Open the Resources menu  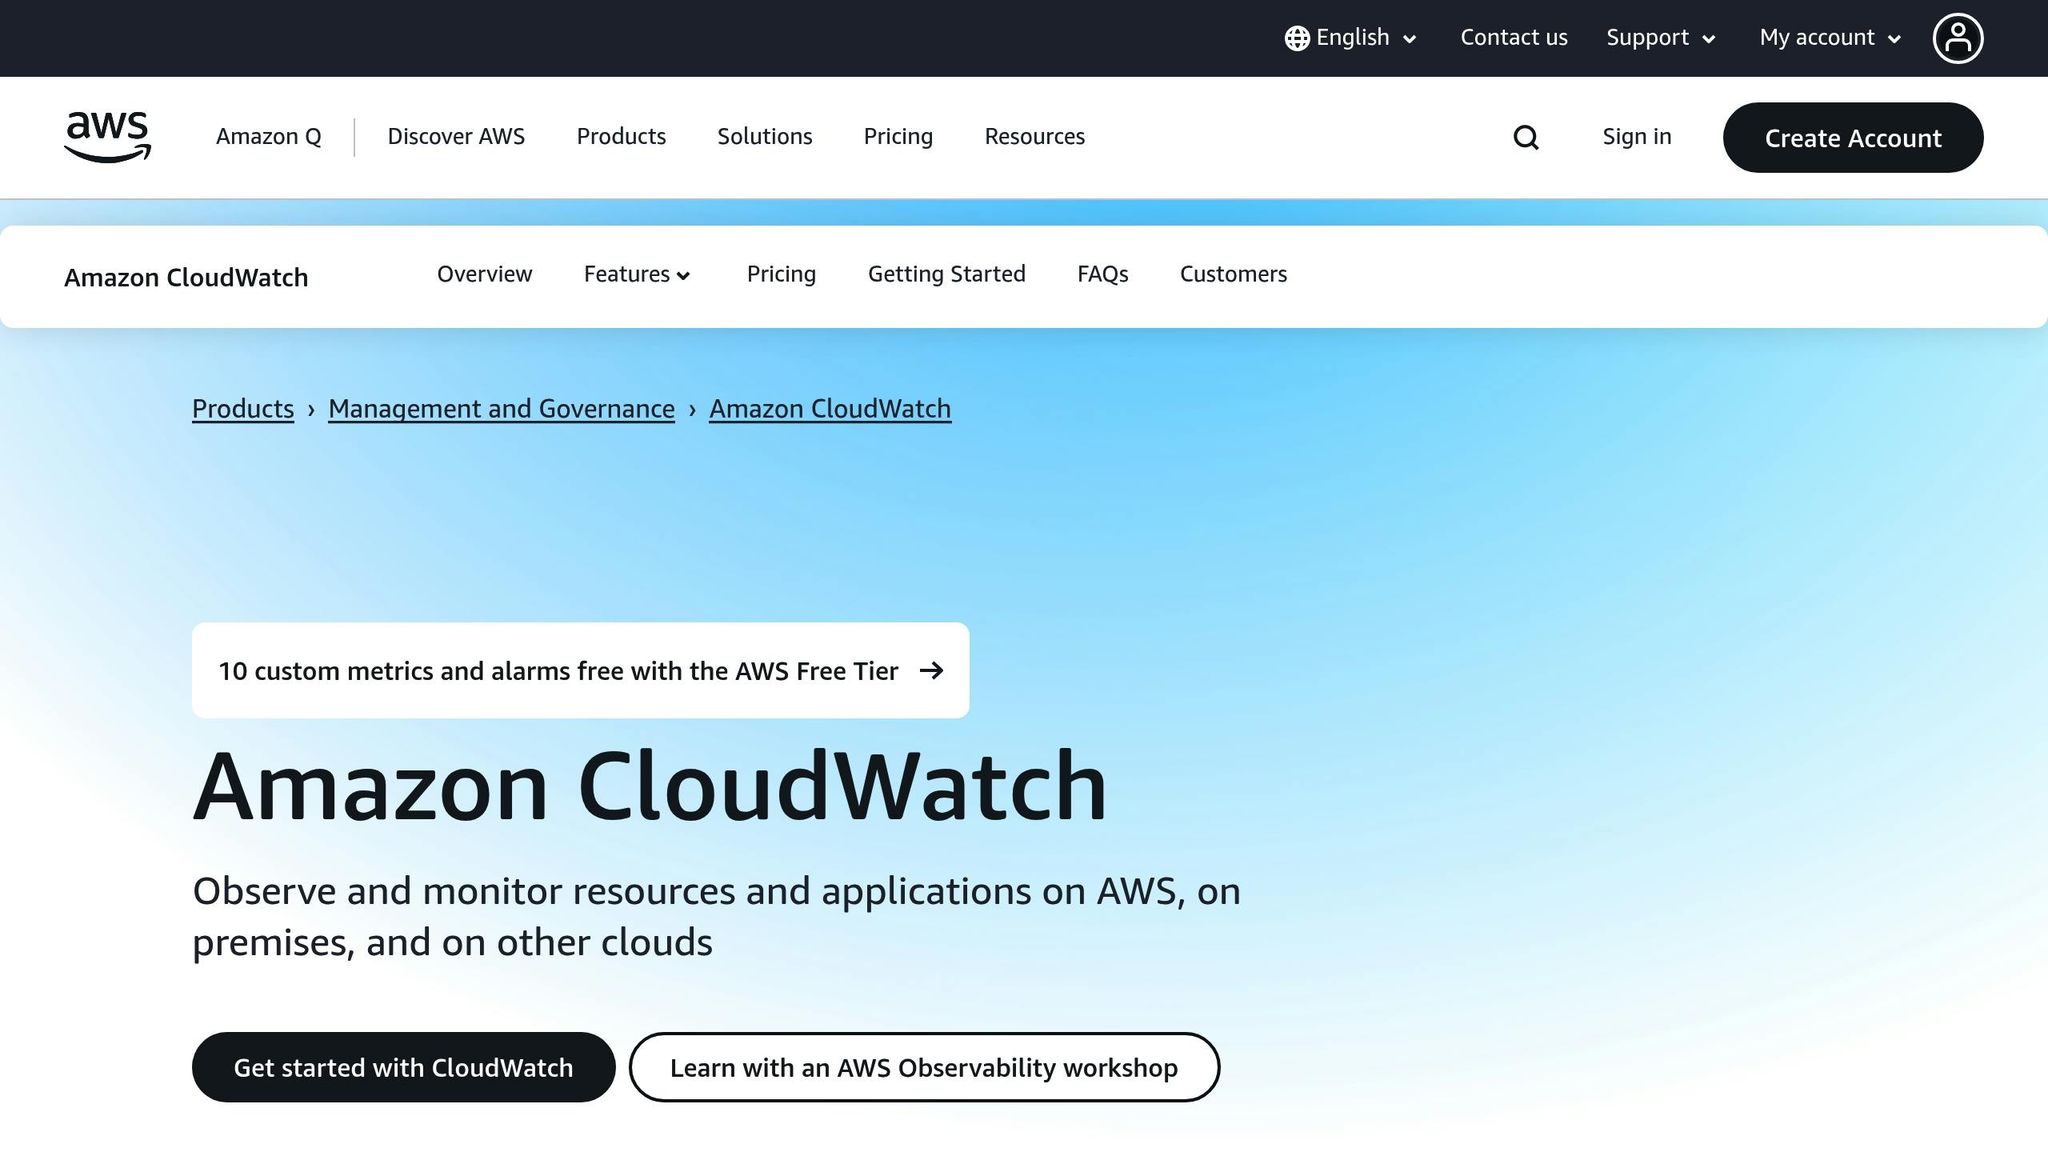coord(1034,136)
